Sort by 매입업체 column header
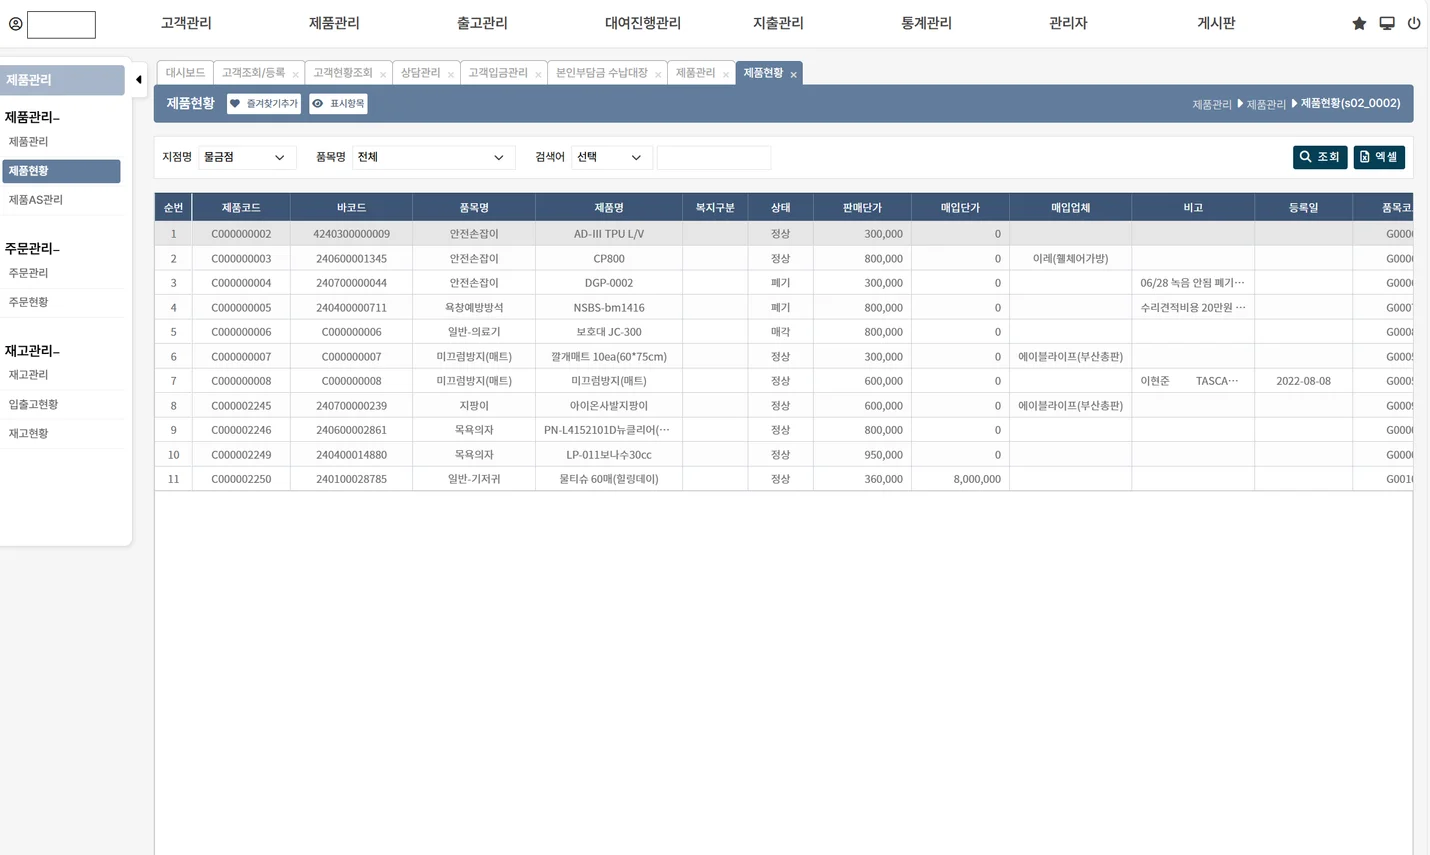Screen dimensions: 1430x855 click(1070, 208)
